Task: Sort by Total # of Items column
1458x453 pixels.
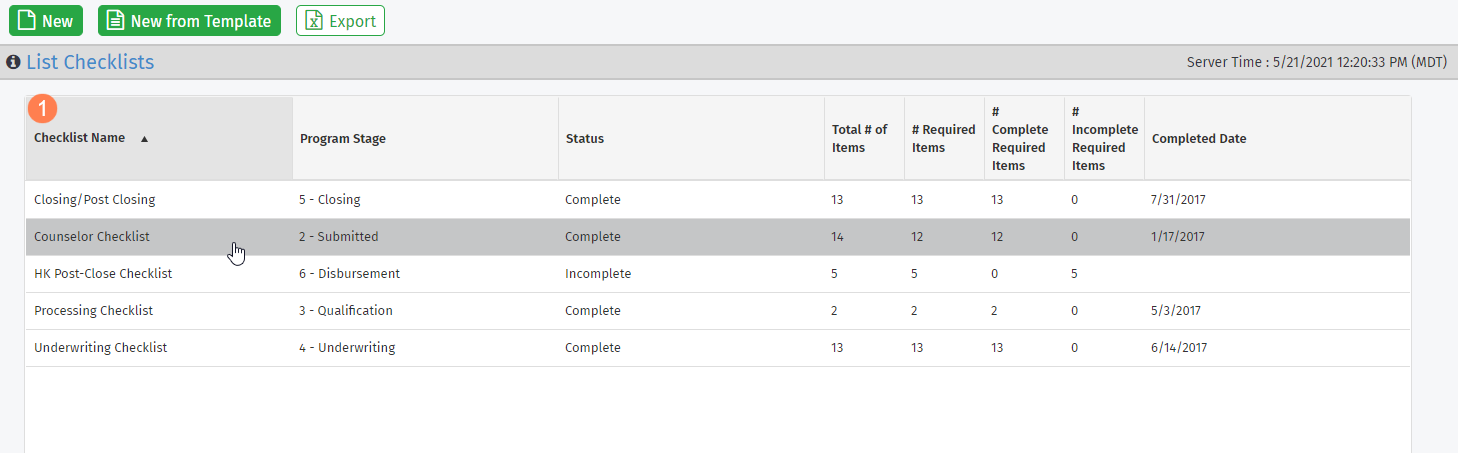Action: [859, 139]
